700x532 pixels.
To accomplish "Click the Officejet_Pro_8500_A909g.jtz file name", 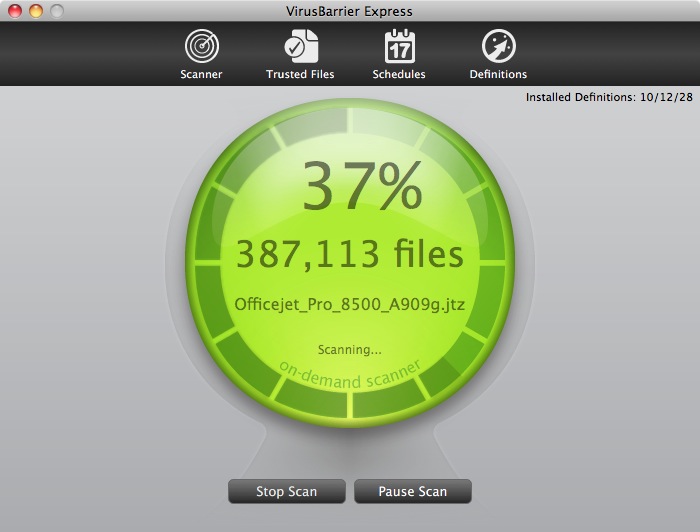I will pyautogui.click(x=350, y=305).
